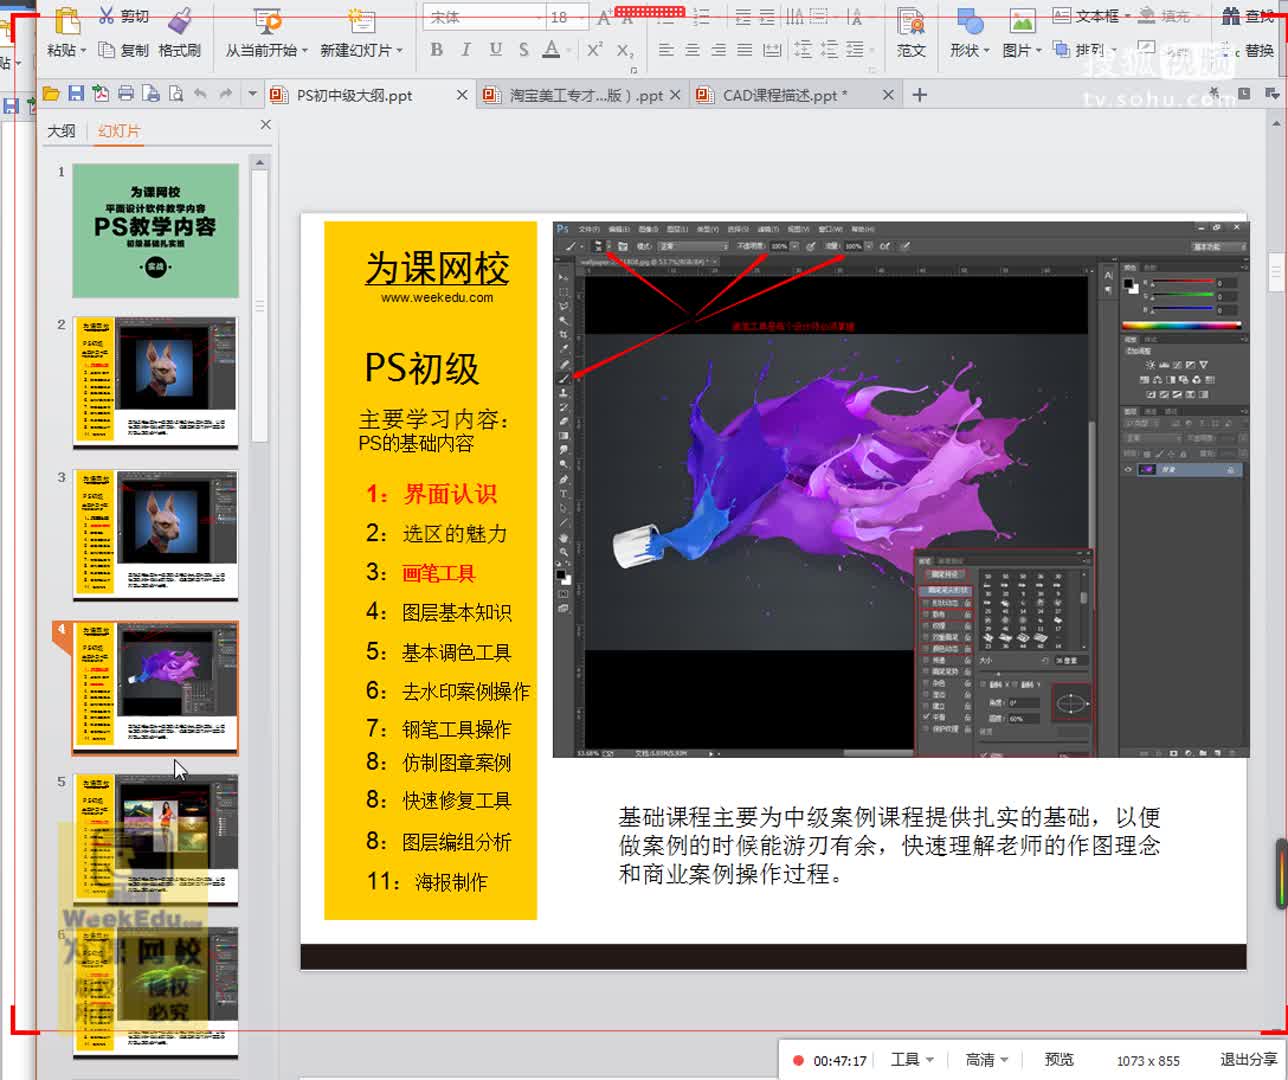Select slide 2 thumbnail in panel
The width and height of the screenshot is (1288, 1080).
[x=155, y=381]
